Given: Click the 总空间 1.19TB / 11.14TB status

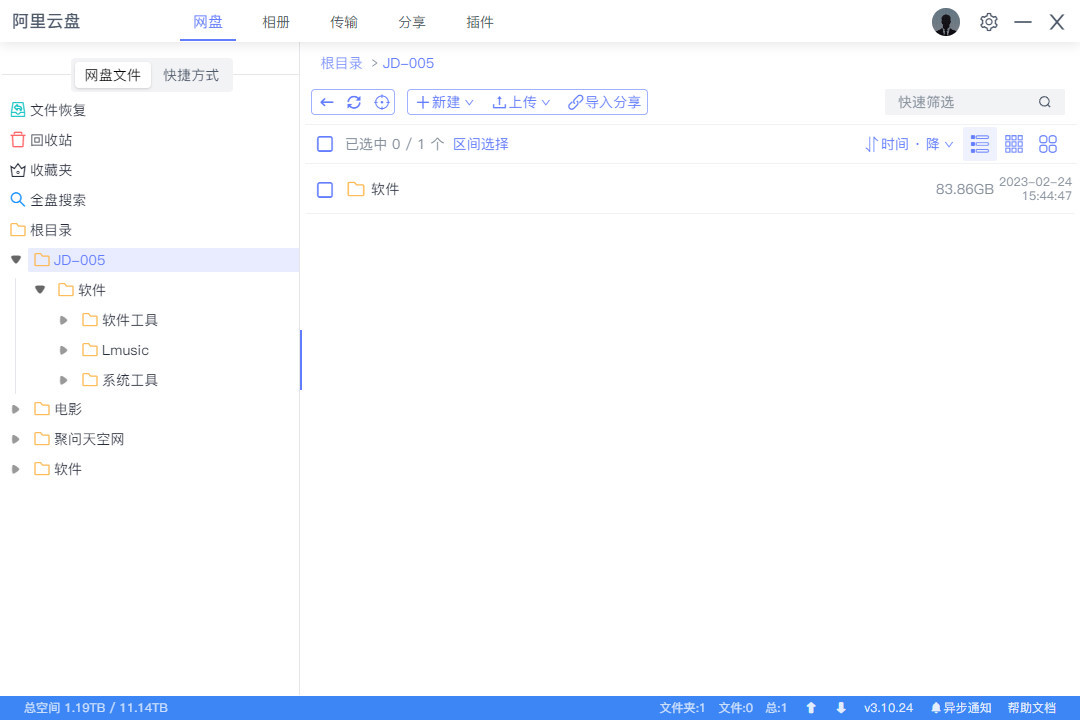Looking at the screenshot, I should (96, 708).
